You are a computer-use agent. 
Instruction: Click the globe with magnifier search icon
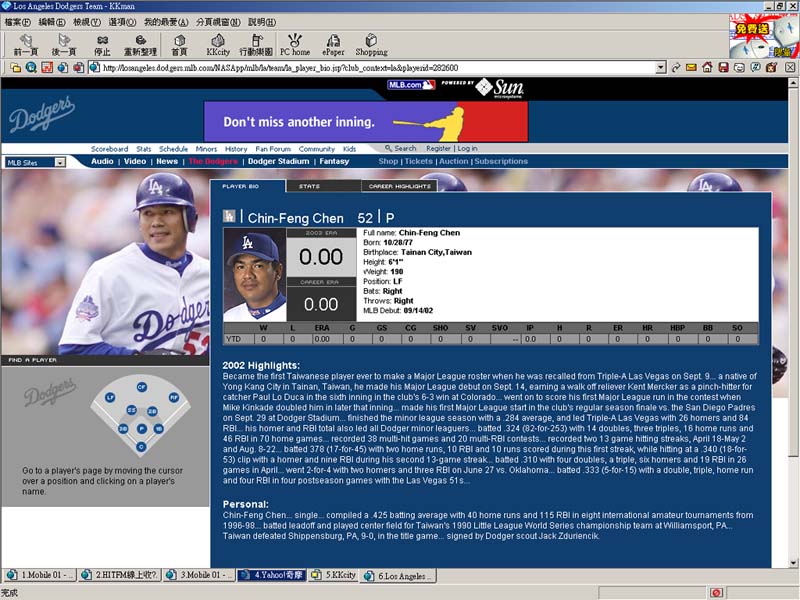[31, 67]
